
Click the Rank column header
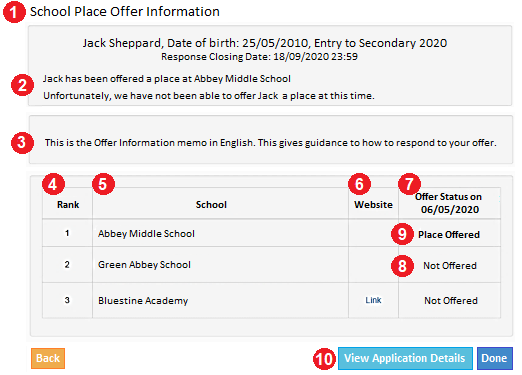(x=68, y=205)
